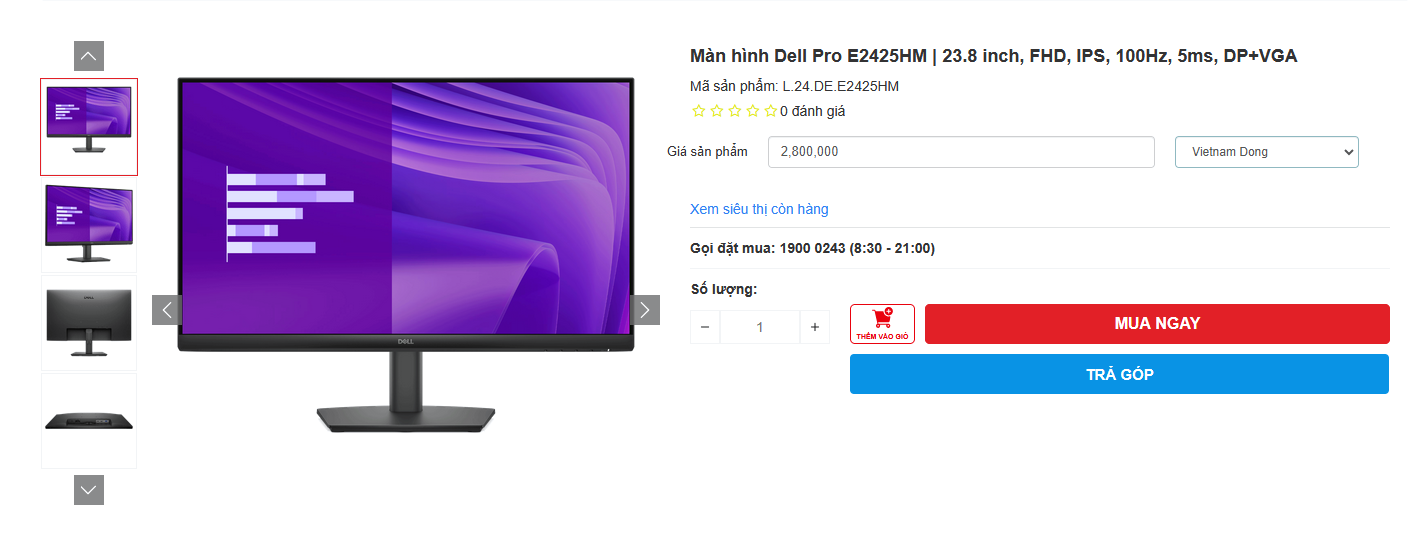Show more thumbnails with down arrow
1426x542 pixels.
tap(89, 490)
